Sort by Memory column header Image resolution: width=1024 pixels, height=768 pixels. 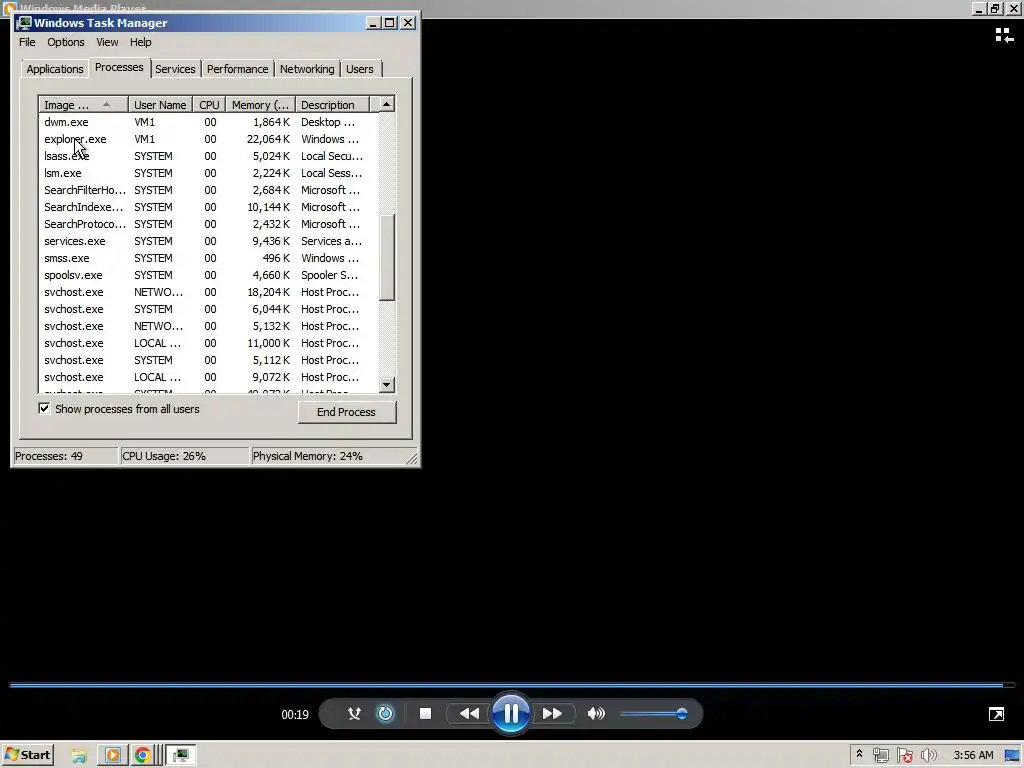click(260, 104)
